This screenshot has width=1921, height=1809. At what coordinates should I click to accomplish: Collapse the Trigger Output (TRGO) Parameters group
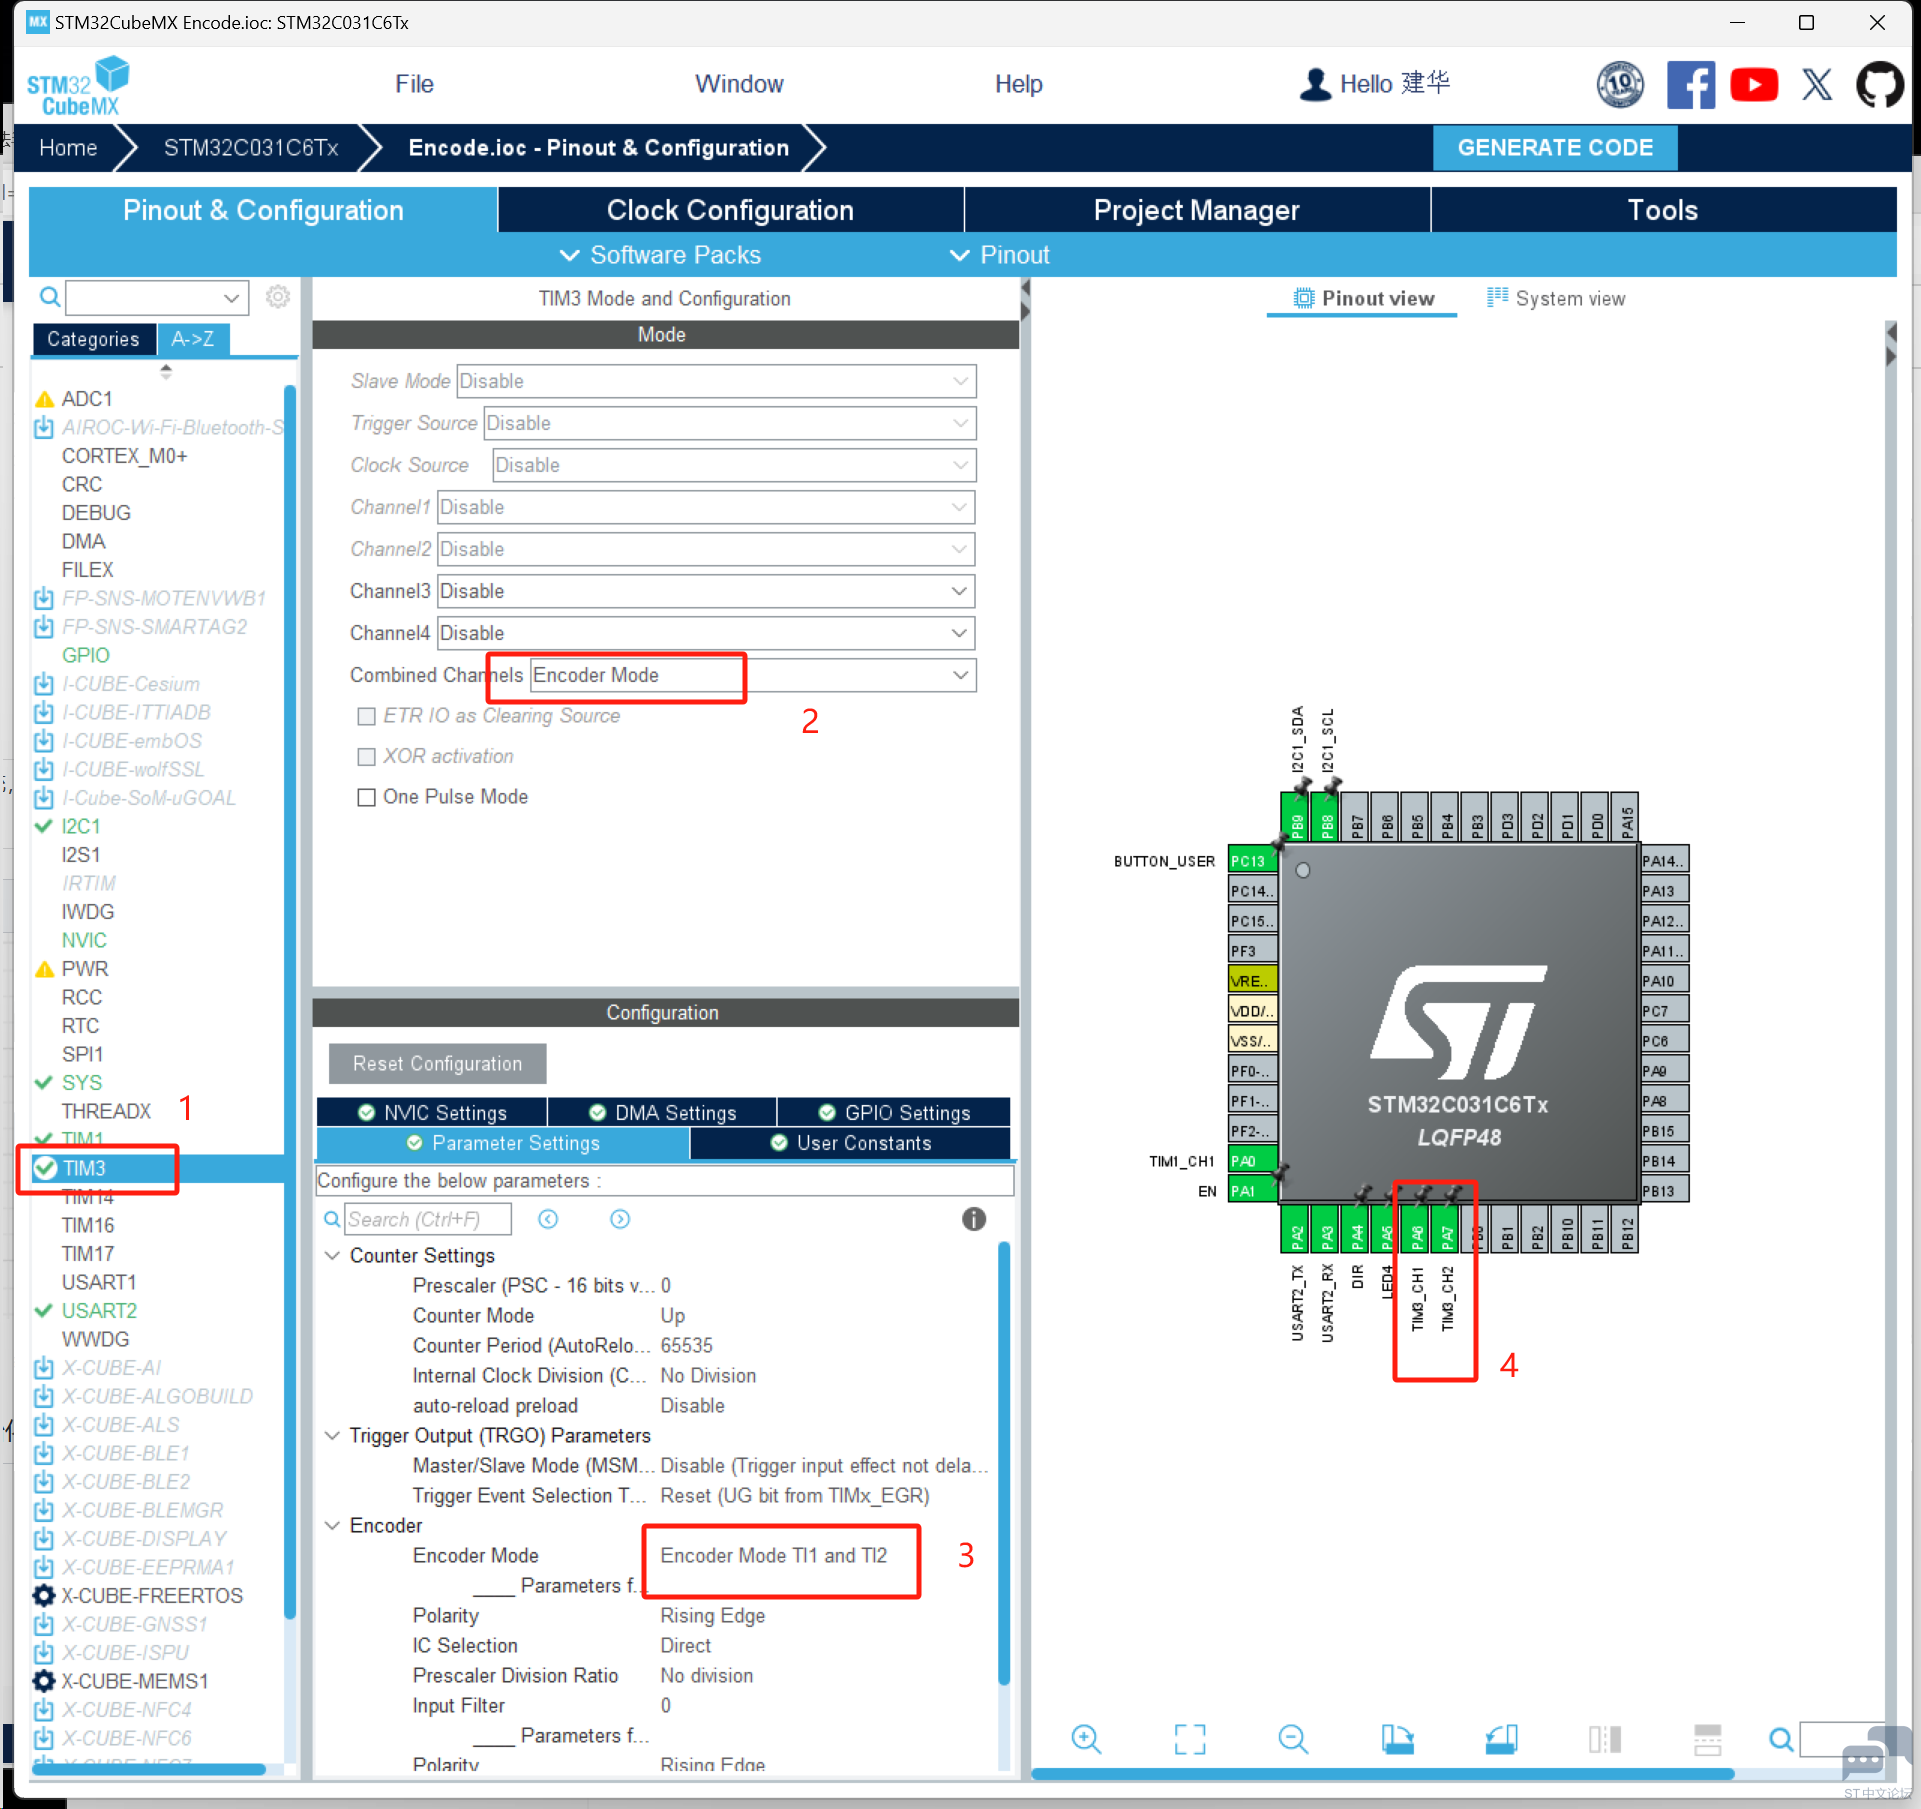332,1435
